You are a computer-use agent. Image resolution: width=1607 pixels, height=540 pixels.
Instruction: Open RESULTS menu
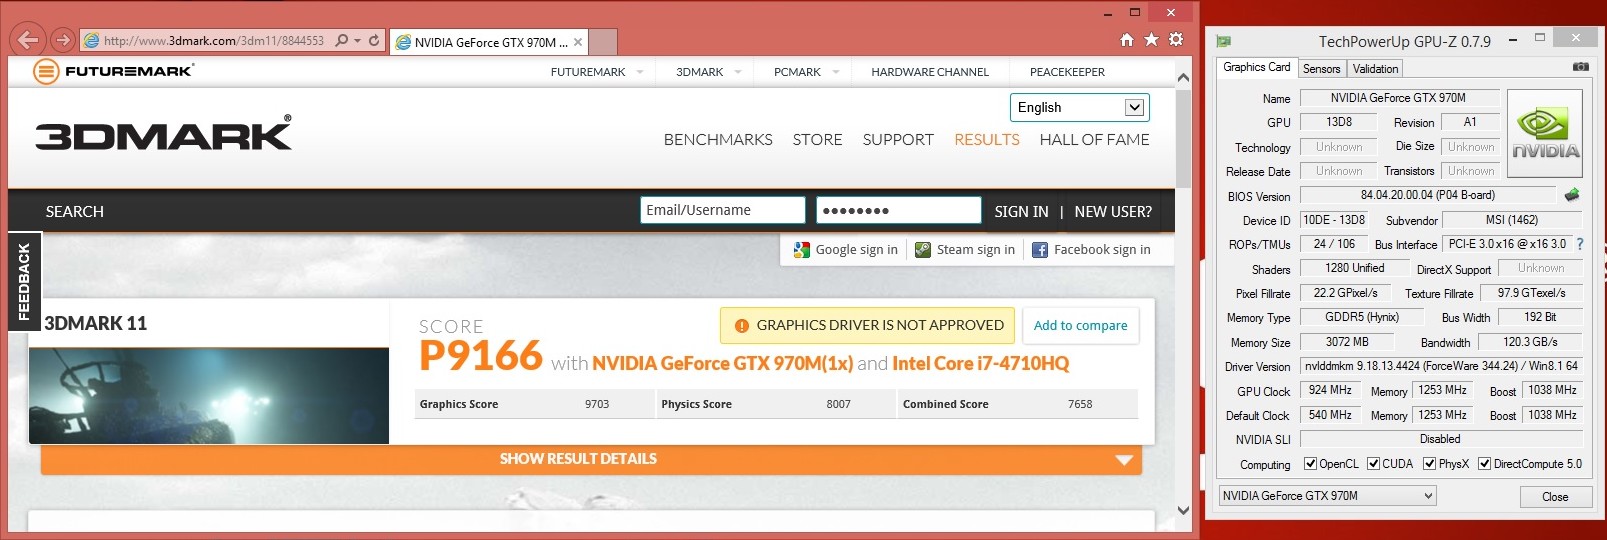987,140
